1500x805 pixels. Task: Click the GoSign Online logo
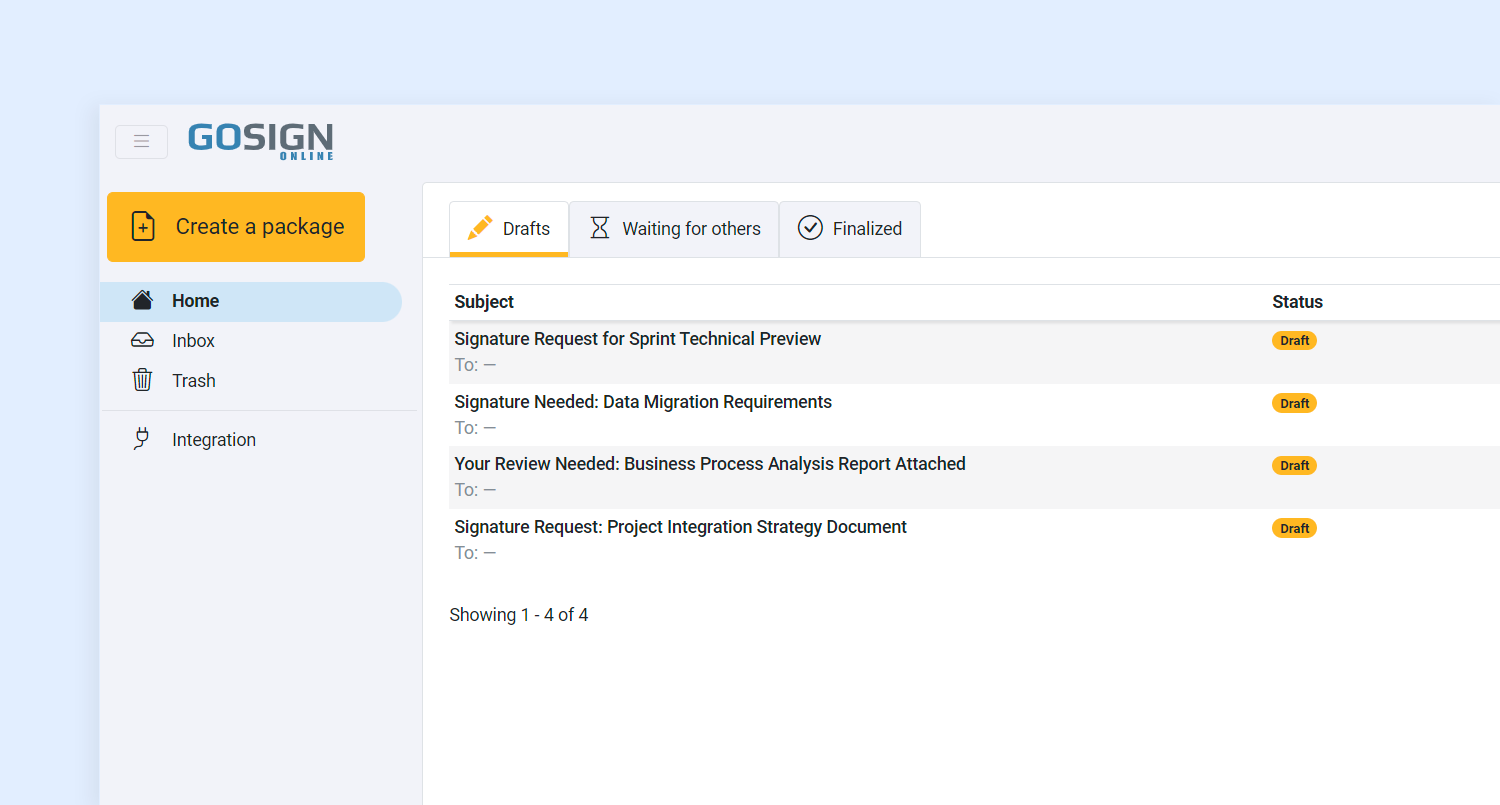point(260,140)
